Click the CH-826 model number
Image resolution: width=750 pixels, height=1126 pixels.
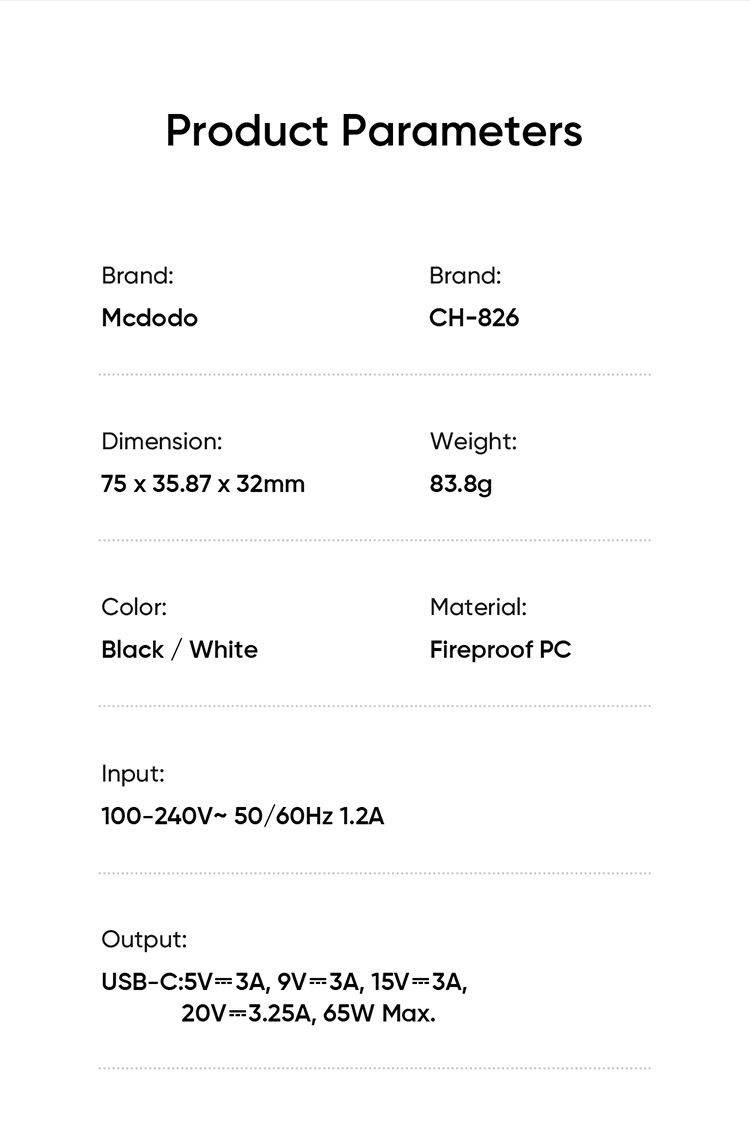point(474,318)
